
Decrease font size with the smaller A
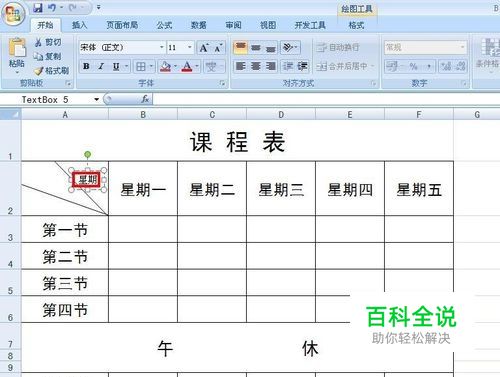point(218,48)
